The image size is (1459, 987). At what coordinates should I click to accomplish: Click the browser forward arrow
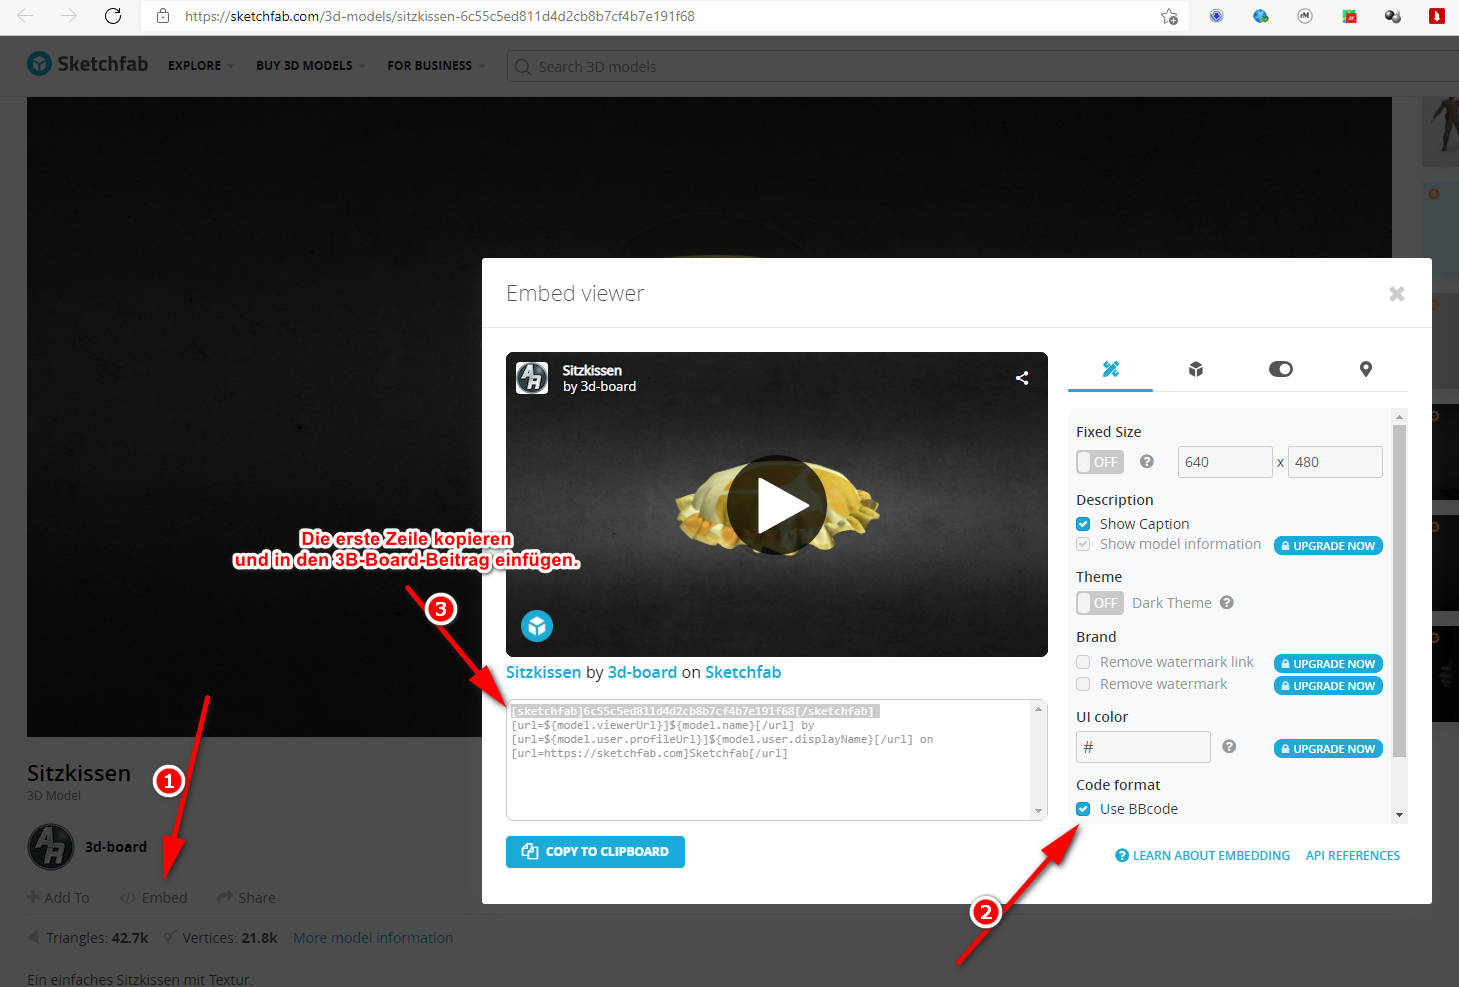point(68,16)
